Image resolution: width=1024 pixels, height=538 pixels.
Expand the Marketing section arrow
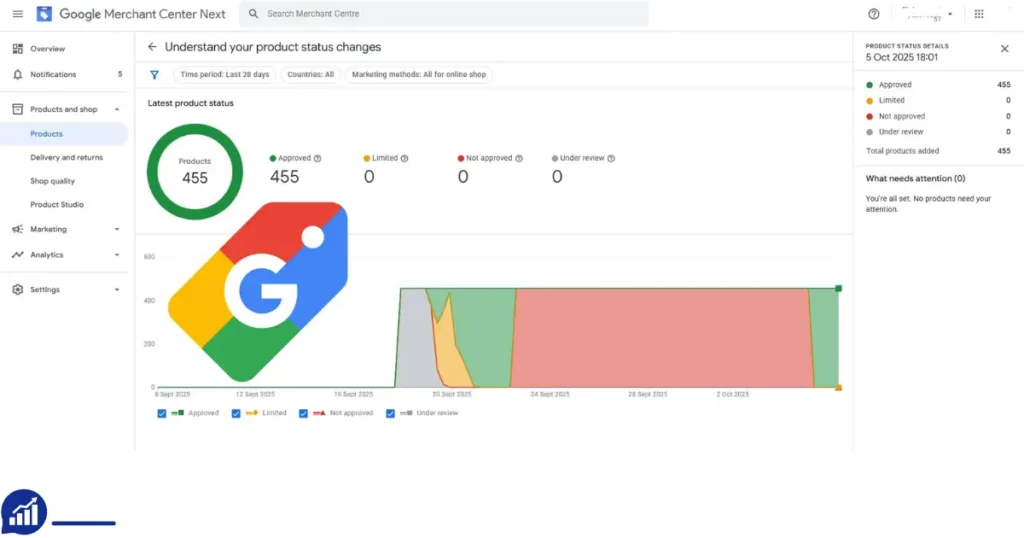pyautogui.click(x=117, y=229)
